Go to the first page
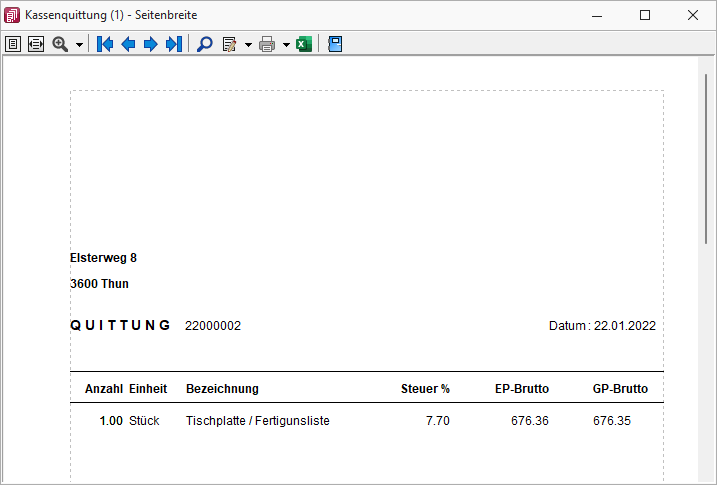 click(x=105, y=44)
